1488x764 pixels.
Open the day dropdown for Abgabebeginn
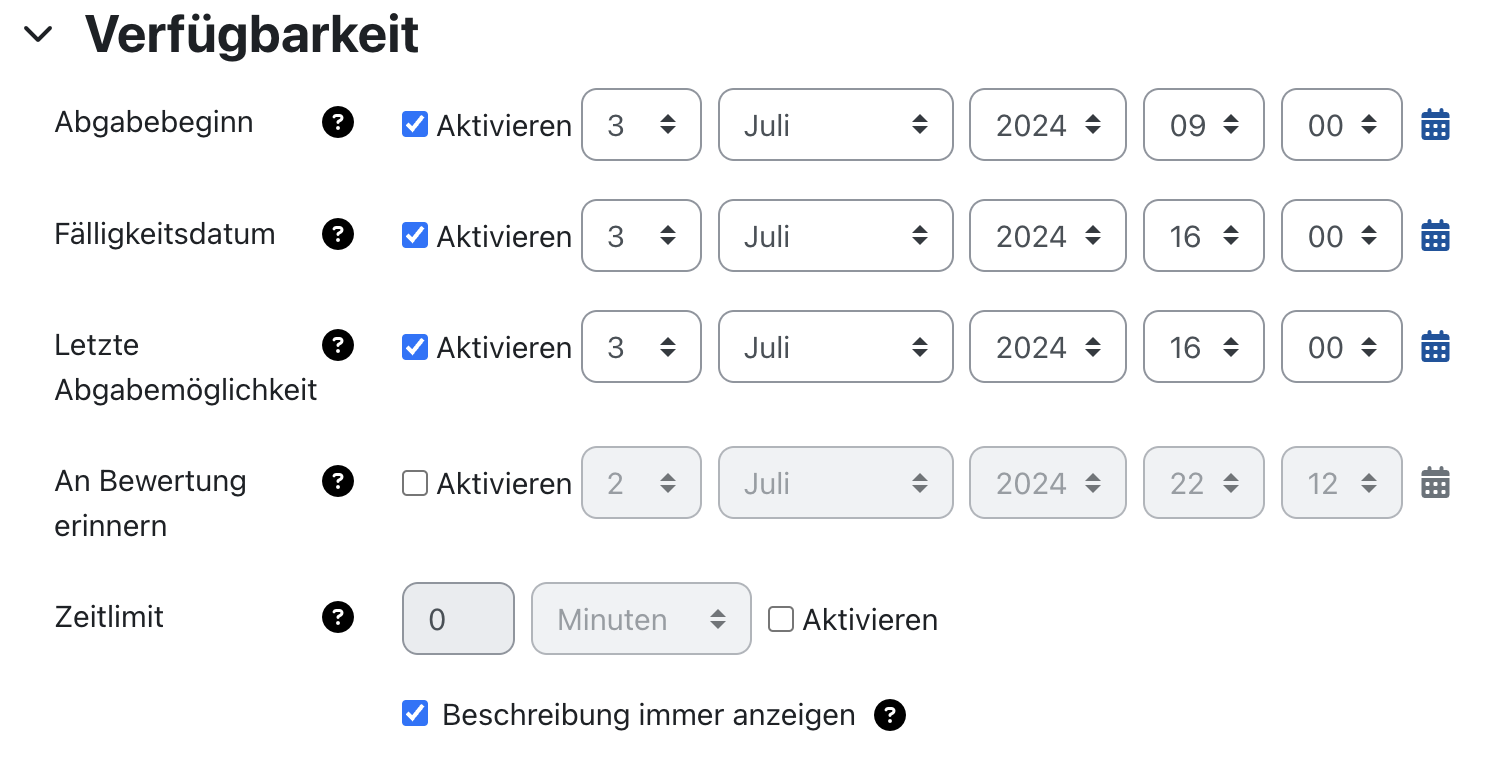tap(641, 124)
